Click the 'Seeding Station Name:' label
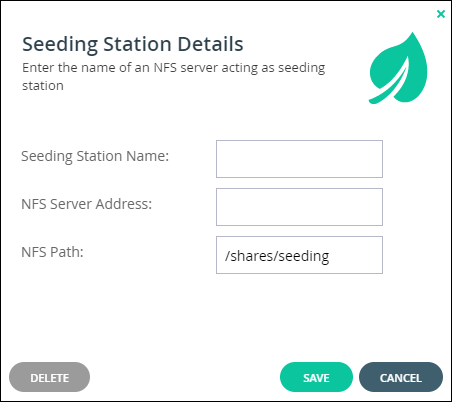The image size is (452, 402). [x=95, y=156]
